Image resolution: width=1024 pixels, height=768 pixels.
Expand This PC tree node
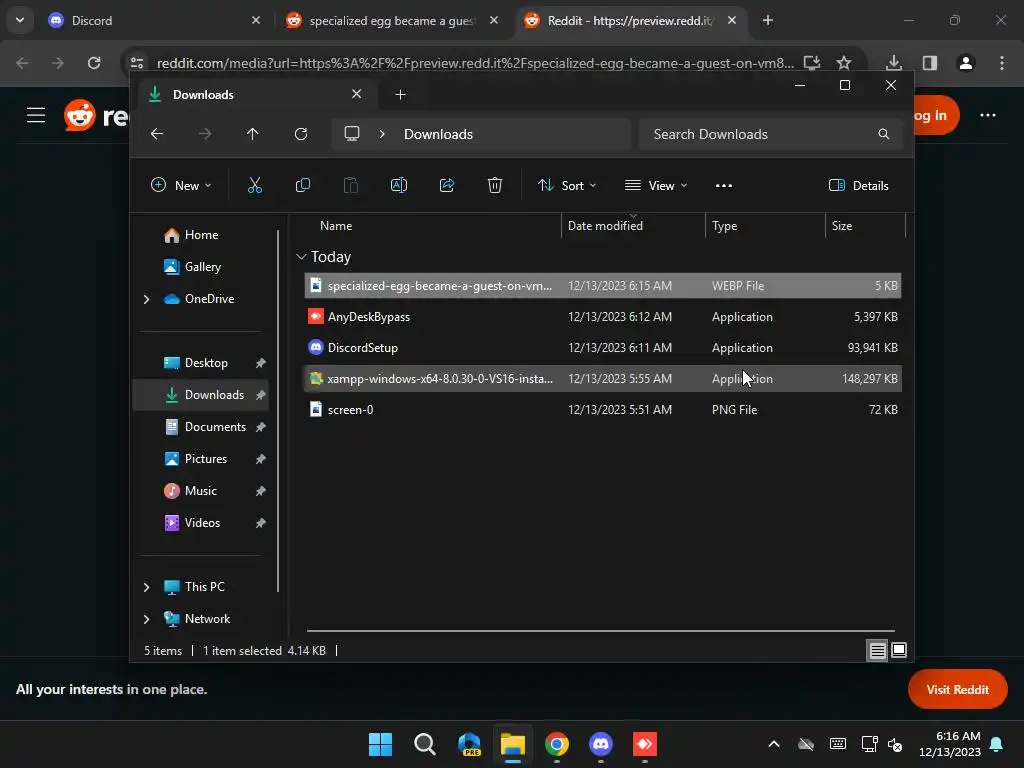[146, 587]
